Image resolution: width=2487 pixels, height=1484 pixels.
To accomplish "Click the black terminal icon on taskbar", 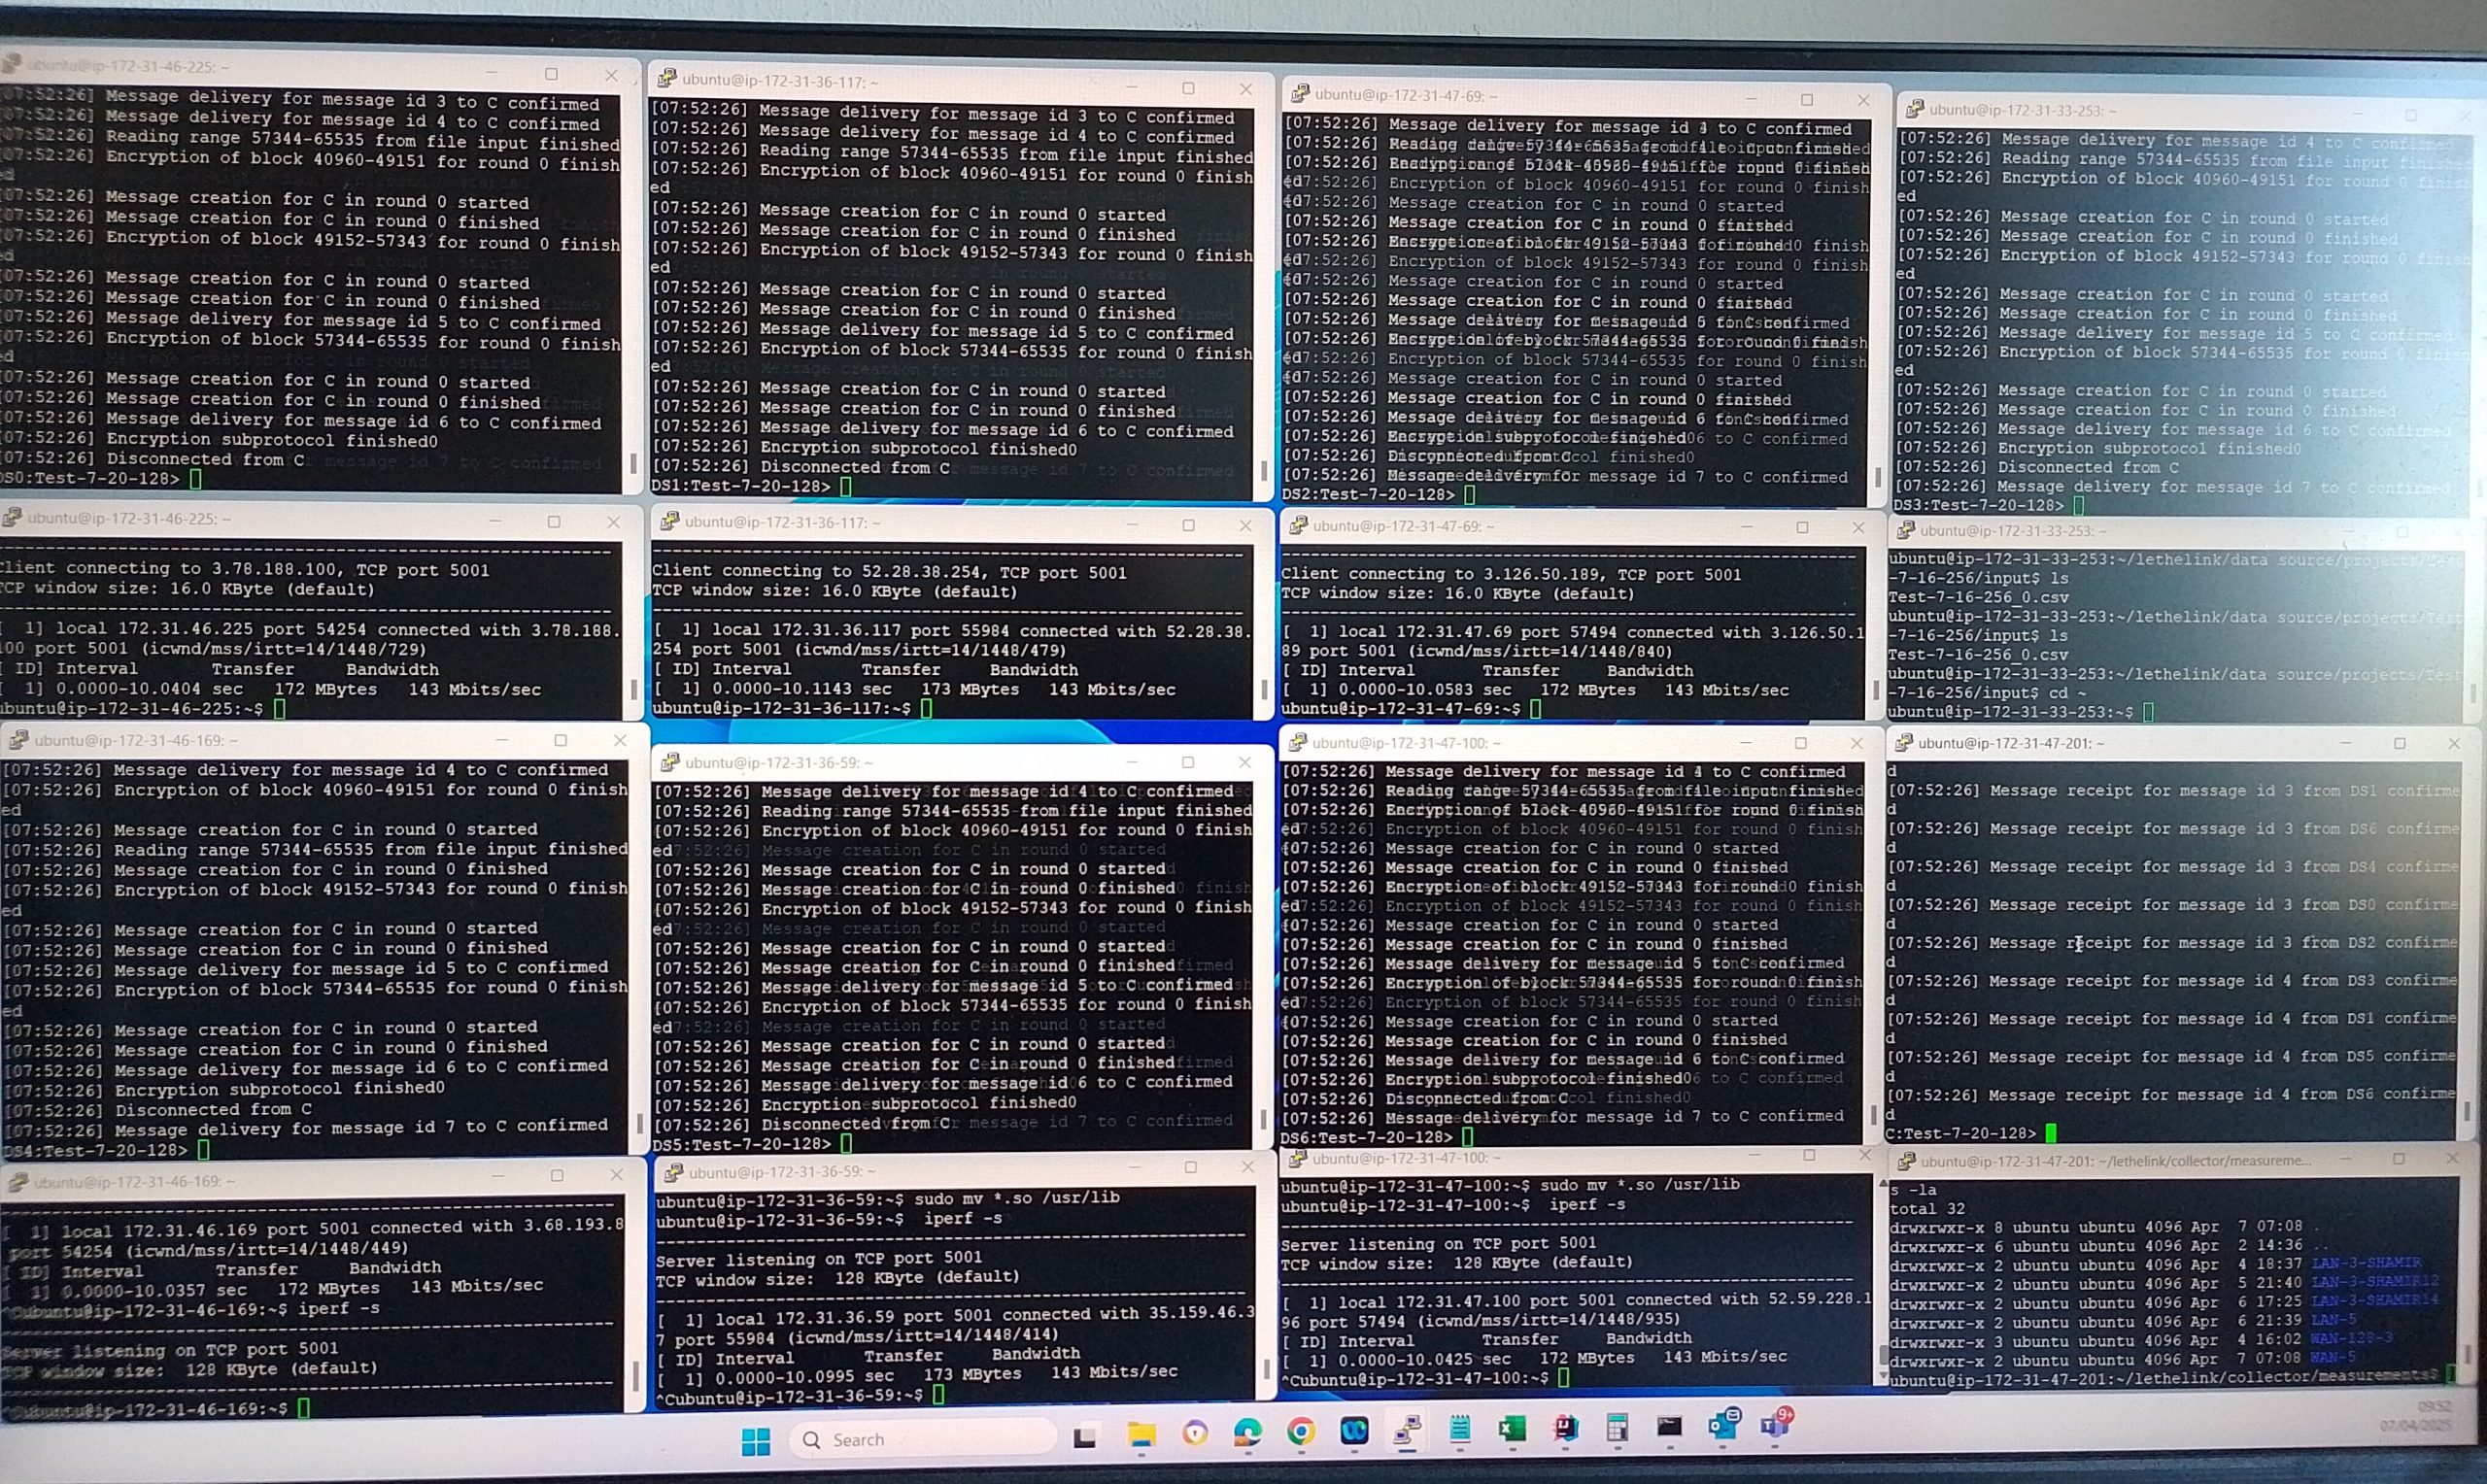I will coord(1669,1426).
